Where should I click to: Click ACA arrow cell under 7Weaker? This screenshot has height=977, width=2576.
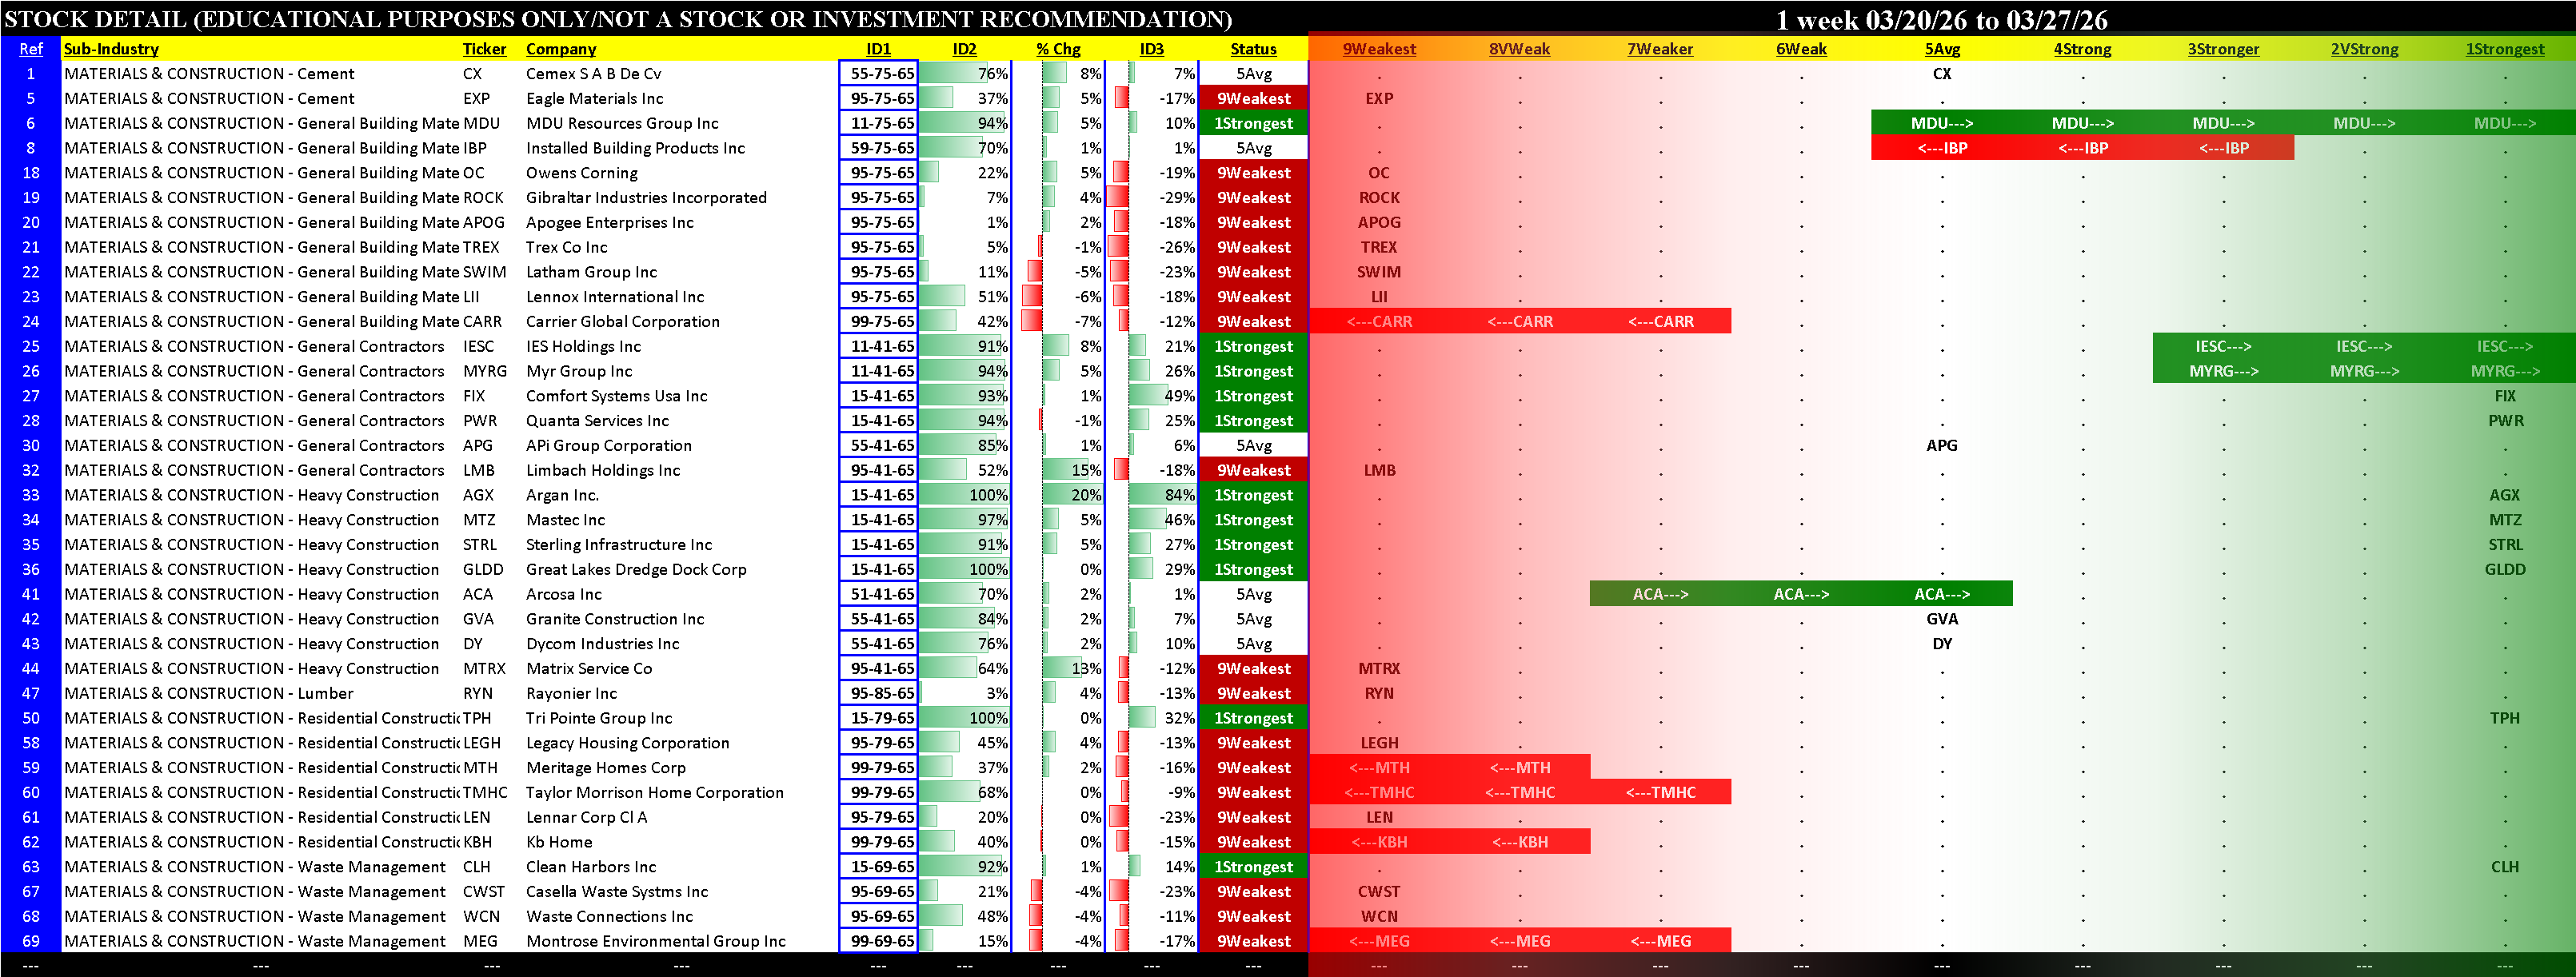click(1660, 594)
